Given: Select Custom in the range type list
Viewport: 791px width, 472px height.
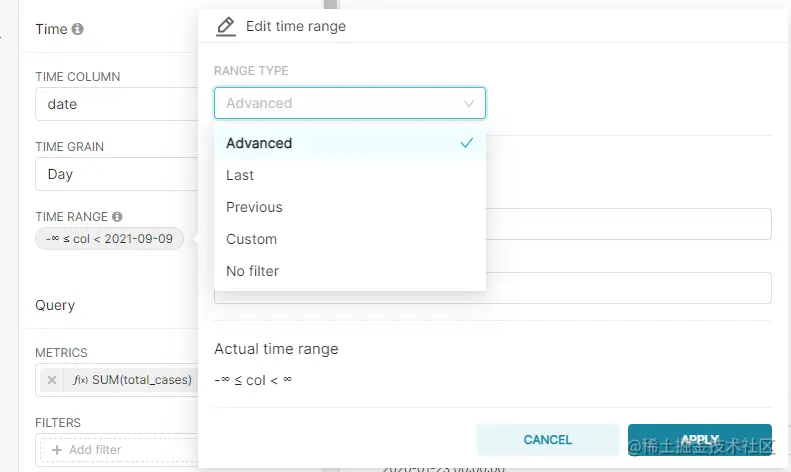Looking at the screenshot, I should click(x=251, y=239).
